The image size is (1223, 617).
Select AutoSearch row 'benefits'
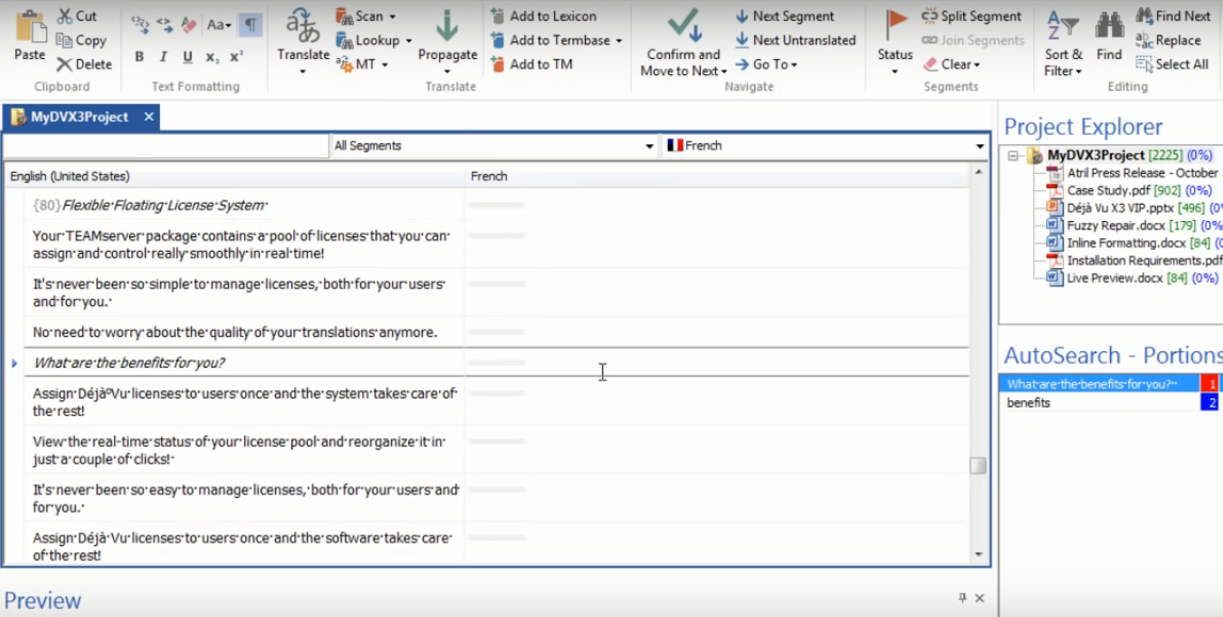(1098, 403)
